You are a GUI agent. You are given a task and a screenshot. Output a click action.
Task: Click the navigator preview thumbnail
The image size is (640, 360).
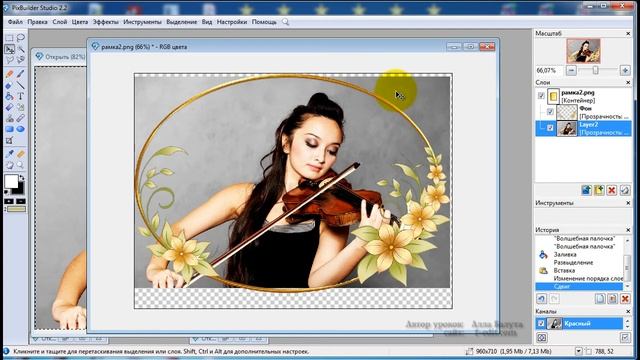(x=583, y=51)
